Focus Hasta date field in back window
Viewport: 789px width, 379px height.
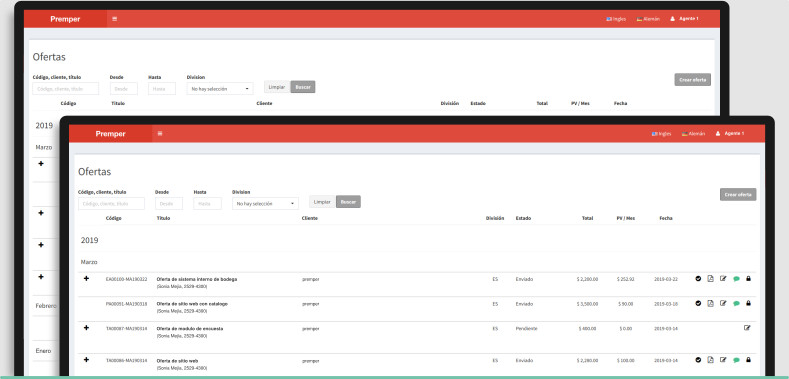(x=162, y=89)
